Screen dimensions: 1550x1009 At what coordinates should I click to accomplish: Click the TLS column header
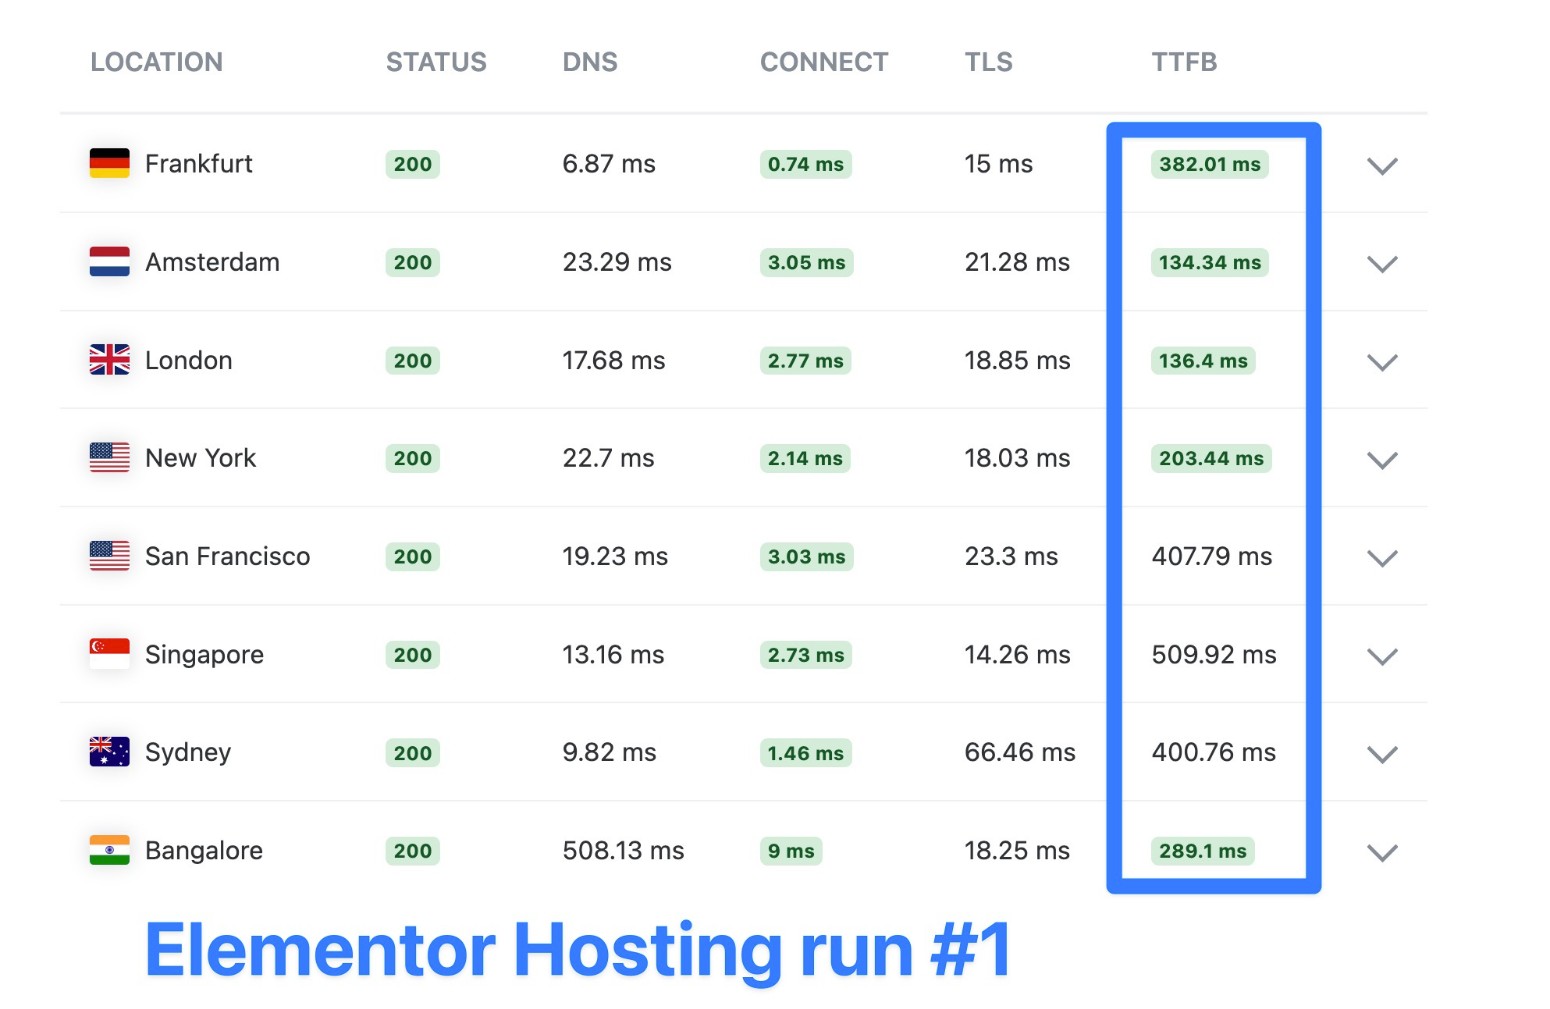[989, 62]
